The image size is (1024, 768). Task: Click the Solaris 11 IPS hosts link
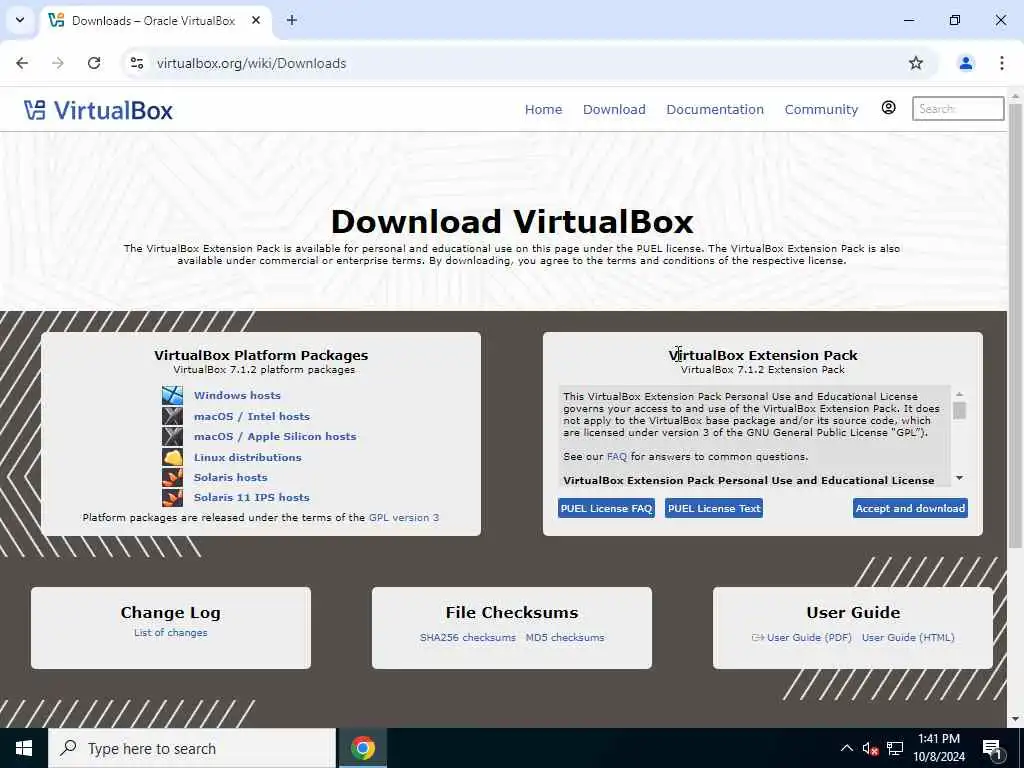251,498
